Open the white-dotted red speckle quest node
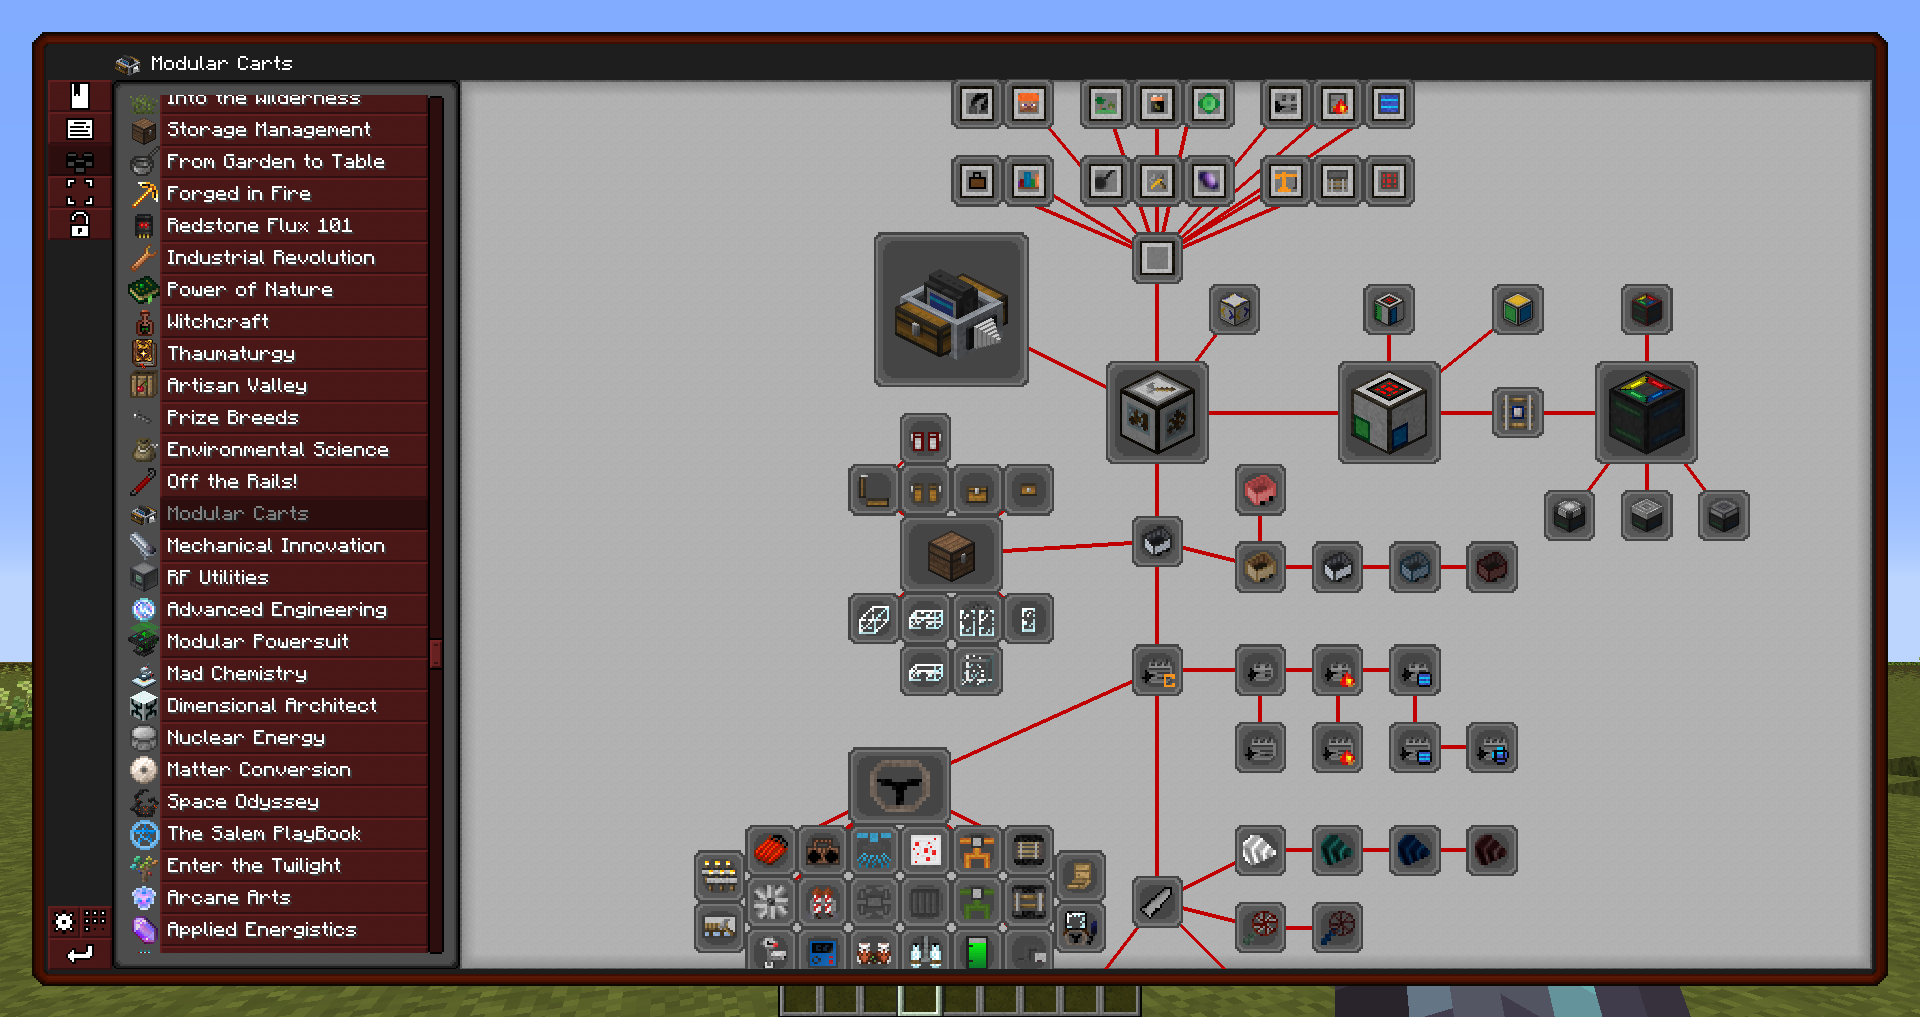The width and height of the screenshot is (1920, 1017). pyautogui.click(x=925, y=851)
